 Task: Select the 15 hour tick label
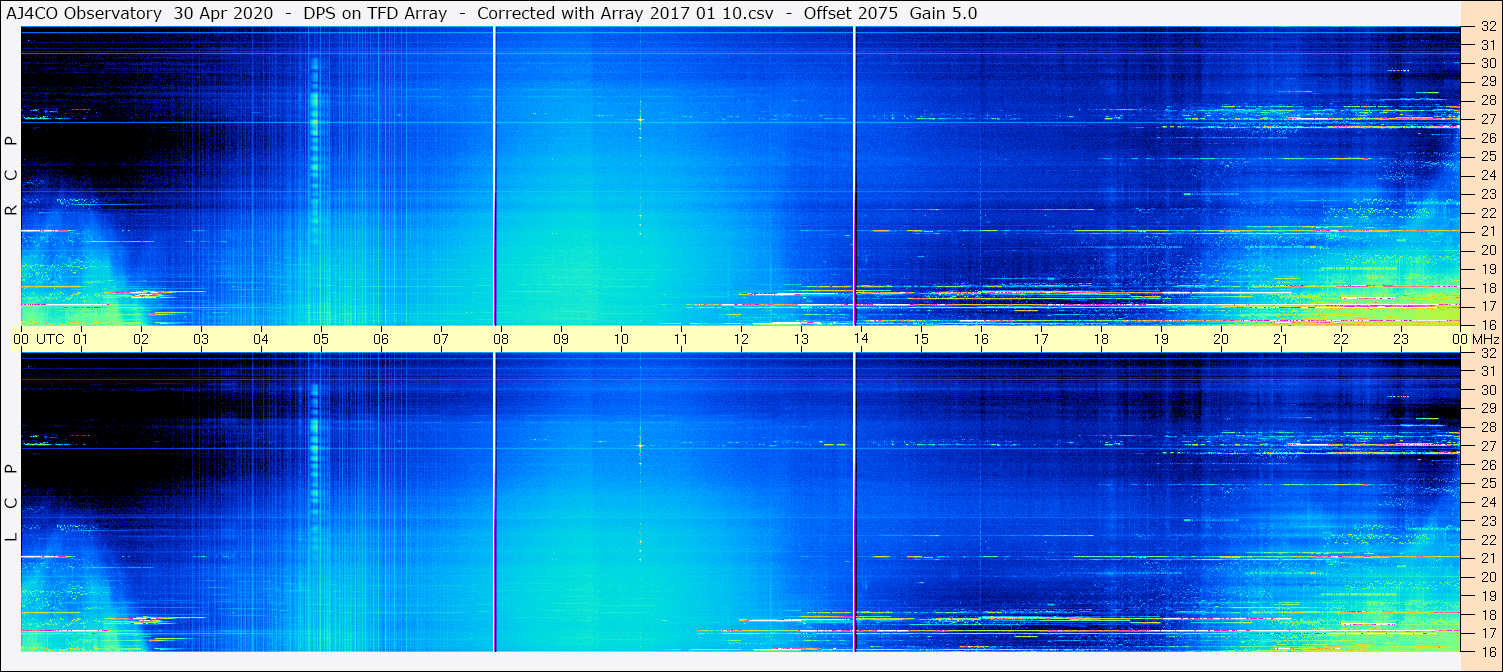[x=921, y=340]
